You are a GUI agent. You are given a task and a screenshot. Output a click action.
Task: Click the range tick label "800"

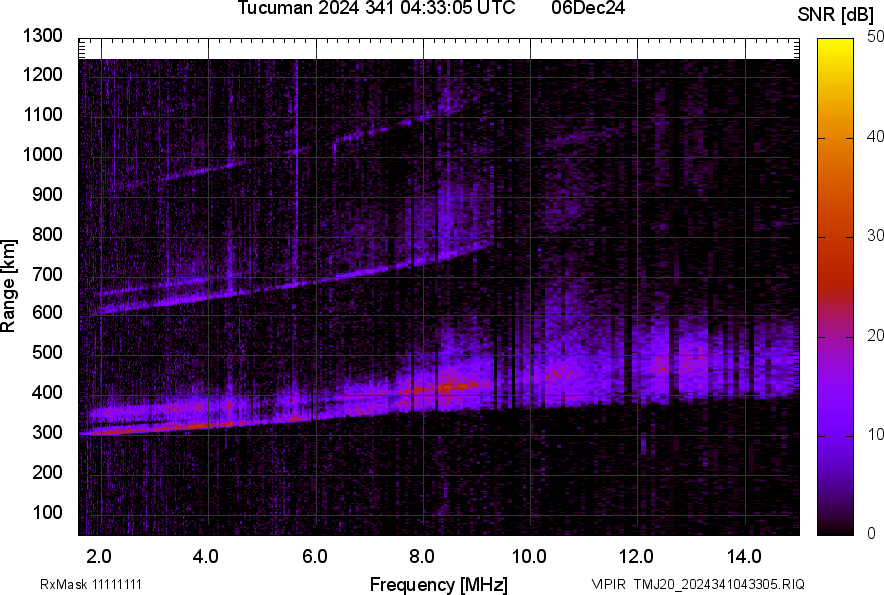pyautogui.click(x=47, y=234)
